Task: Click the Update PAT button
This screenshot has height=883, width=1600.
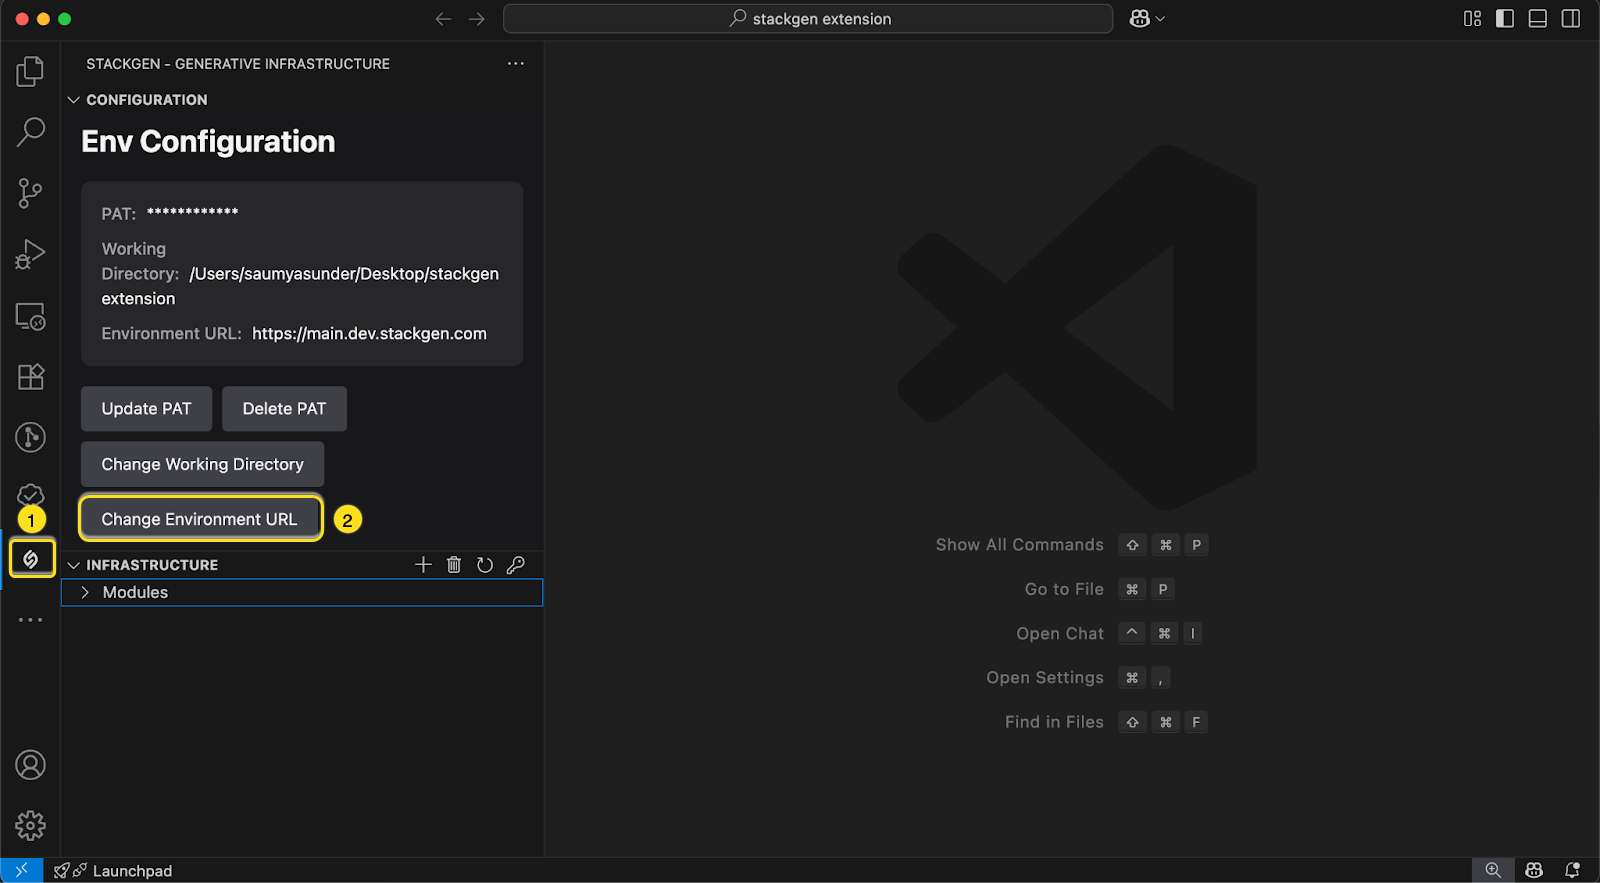Action: pos(146,409)
